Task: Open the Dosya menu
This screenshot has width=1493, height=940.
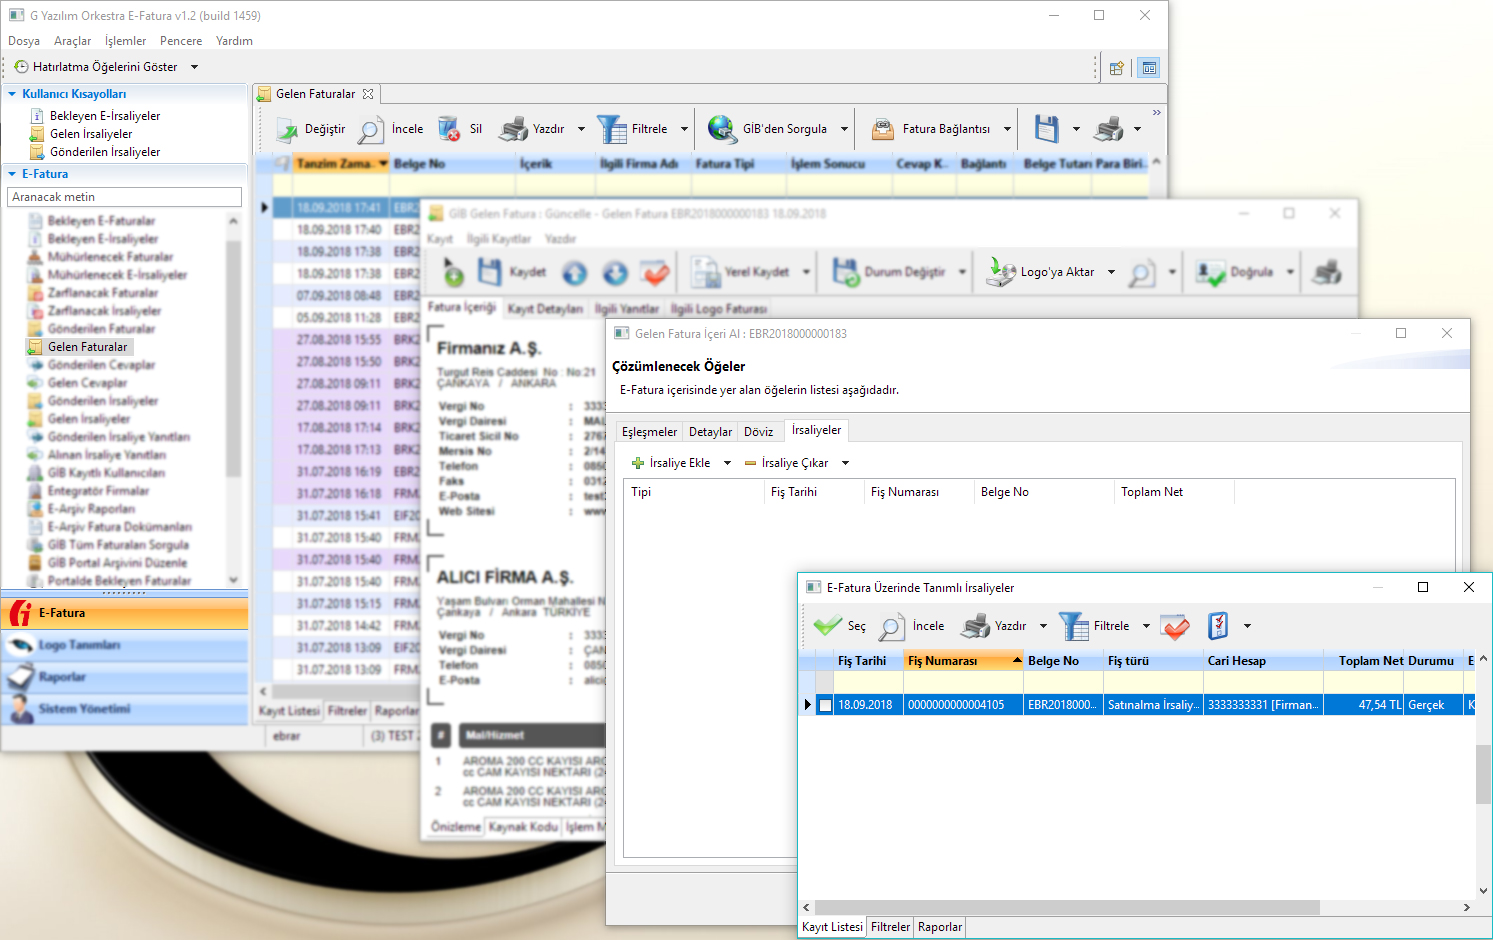Action: 24,41
